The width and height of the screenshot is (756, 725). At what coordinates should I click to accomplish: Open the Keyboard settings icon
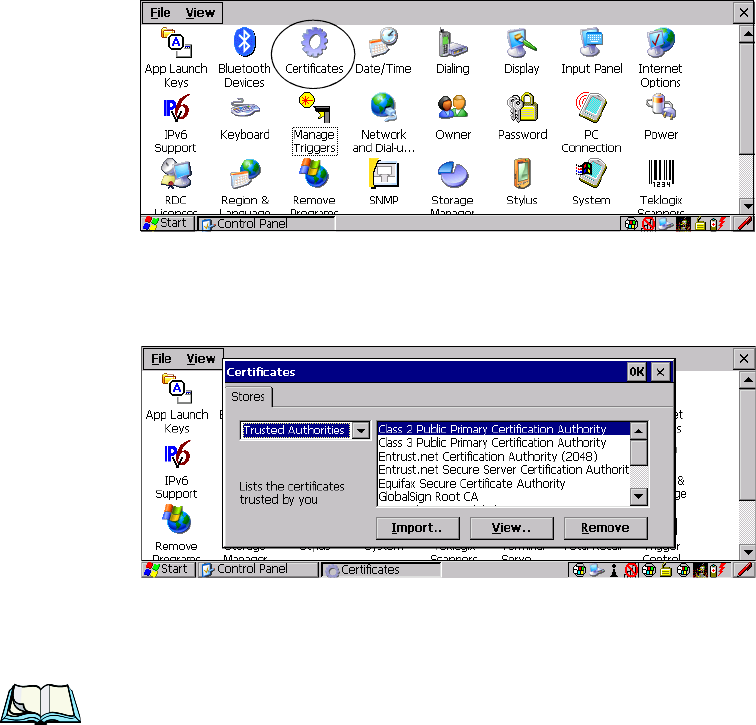click(x=244, y=118)
